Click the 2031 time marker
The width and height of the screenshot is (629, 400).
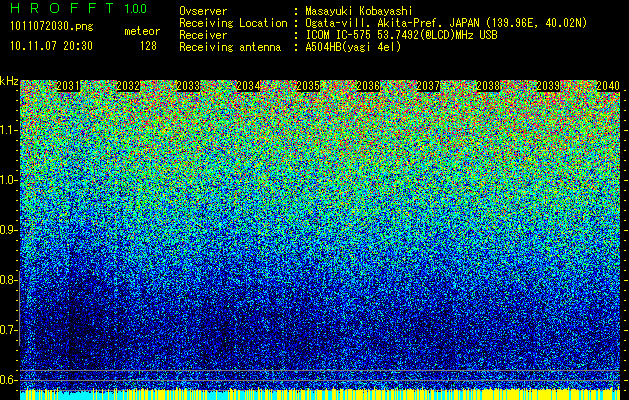tap(68, 86)
